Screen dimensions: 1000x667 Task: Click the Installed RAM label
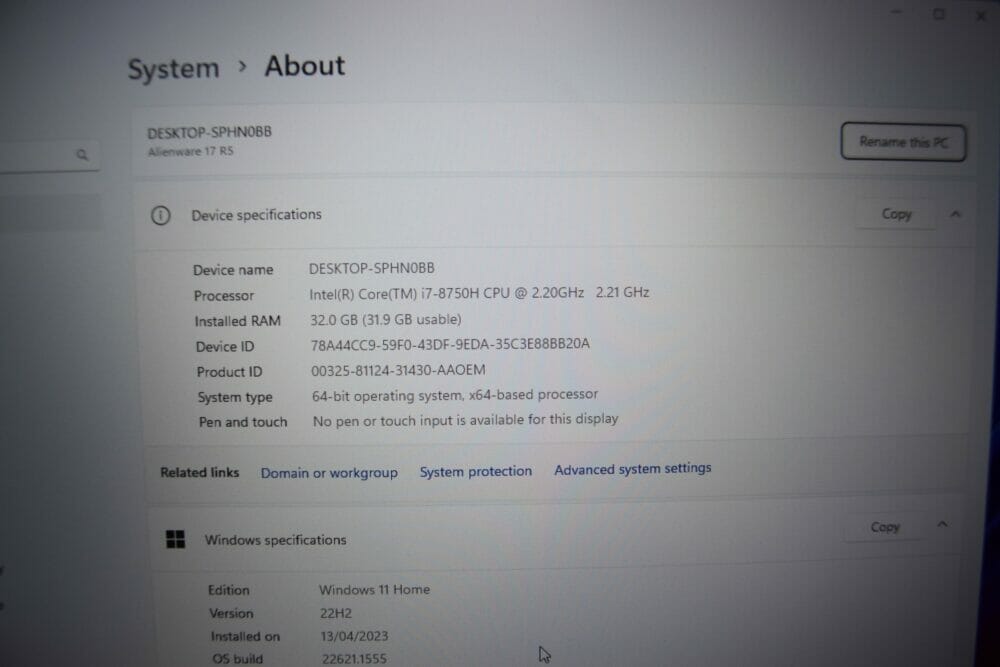[237, 321]
